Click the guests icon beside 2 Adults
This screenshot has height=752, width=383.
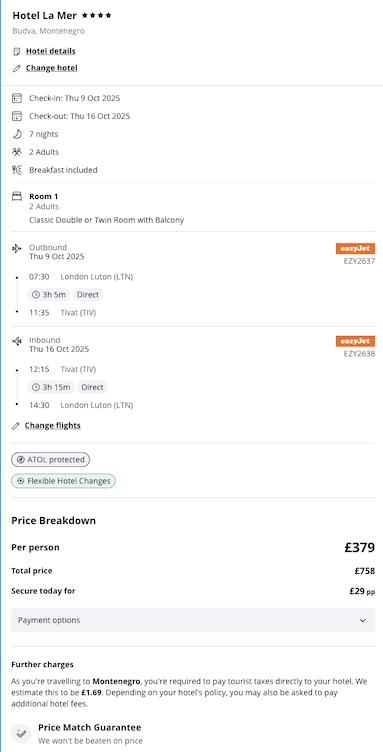[x=17, y=152]
